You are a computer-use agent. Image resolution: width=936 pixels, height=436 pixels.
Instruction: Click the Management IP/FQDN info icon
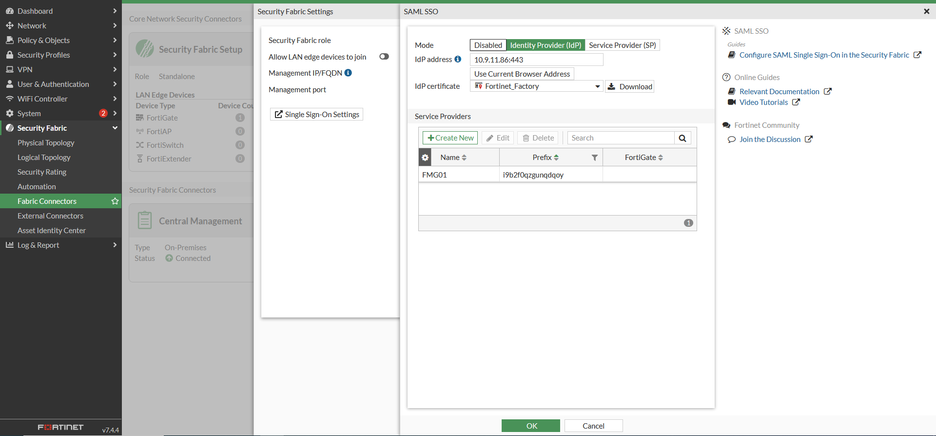tap(348, 73)
